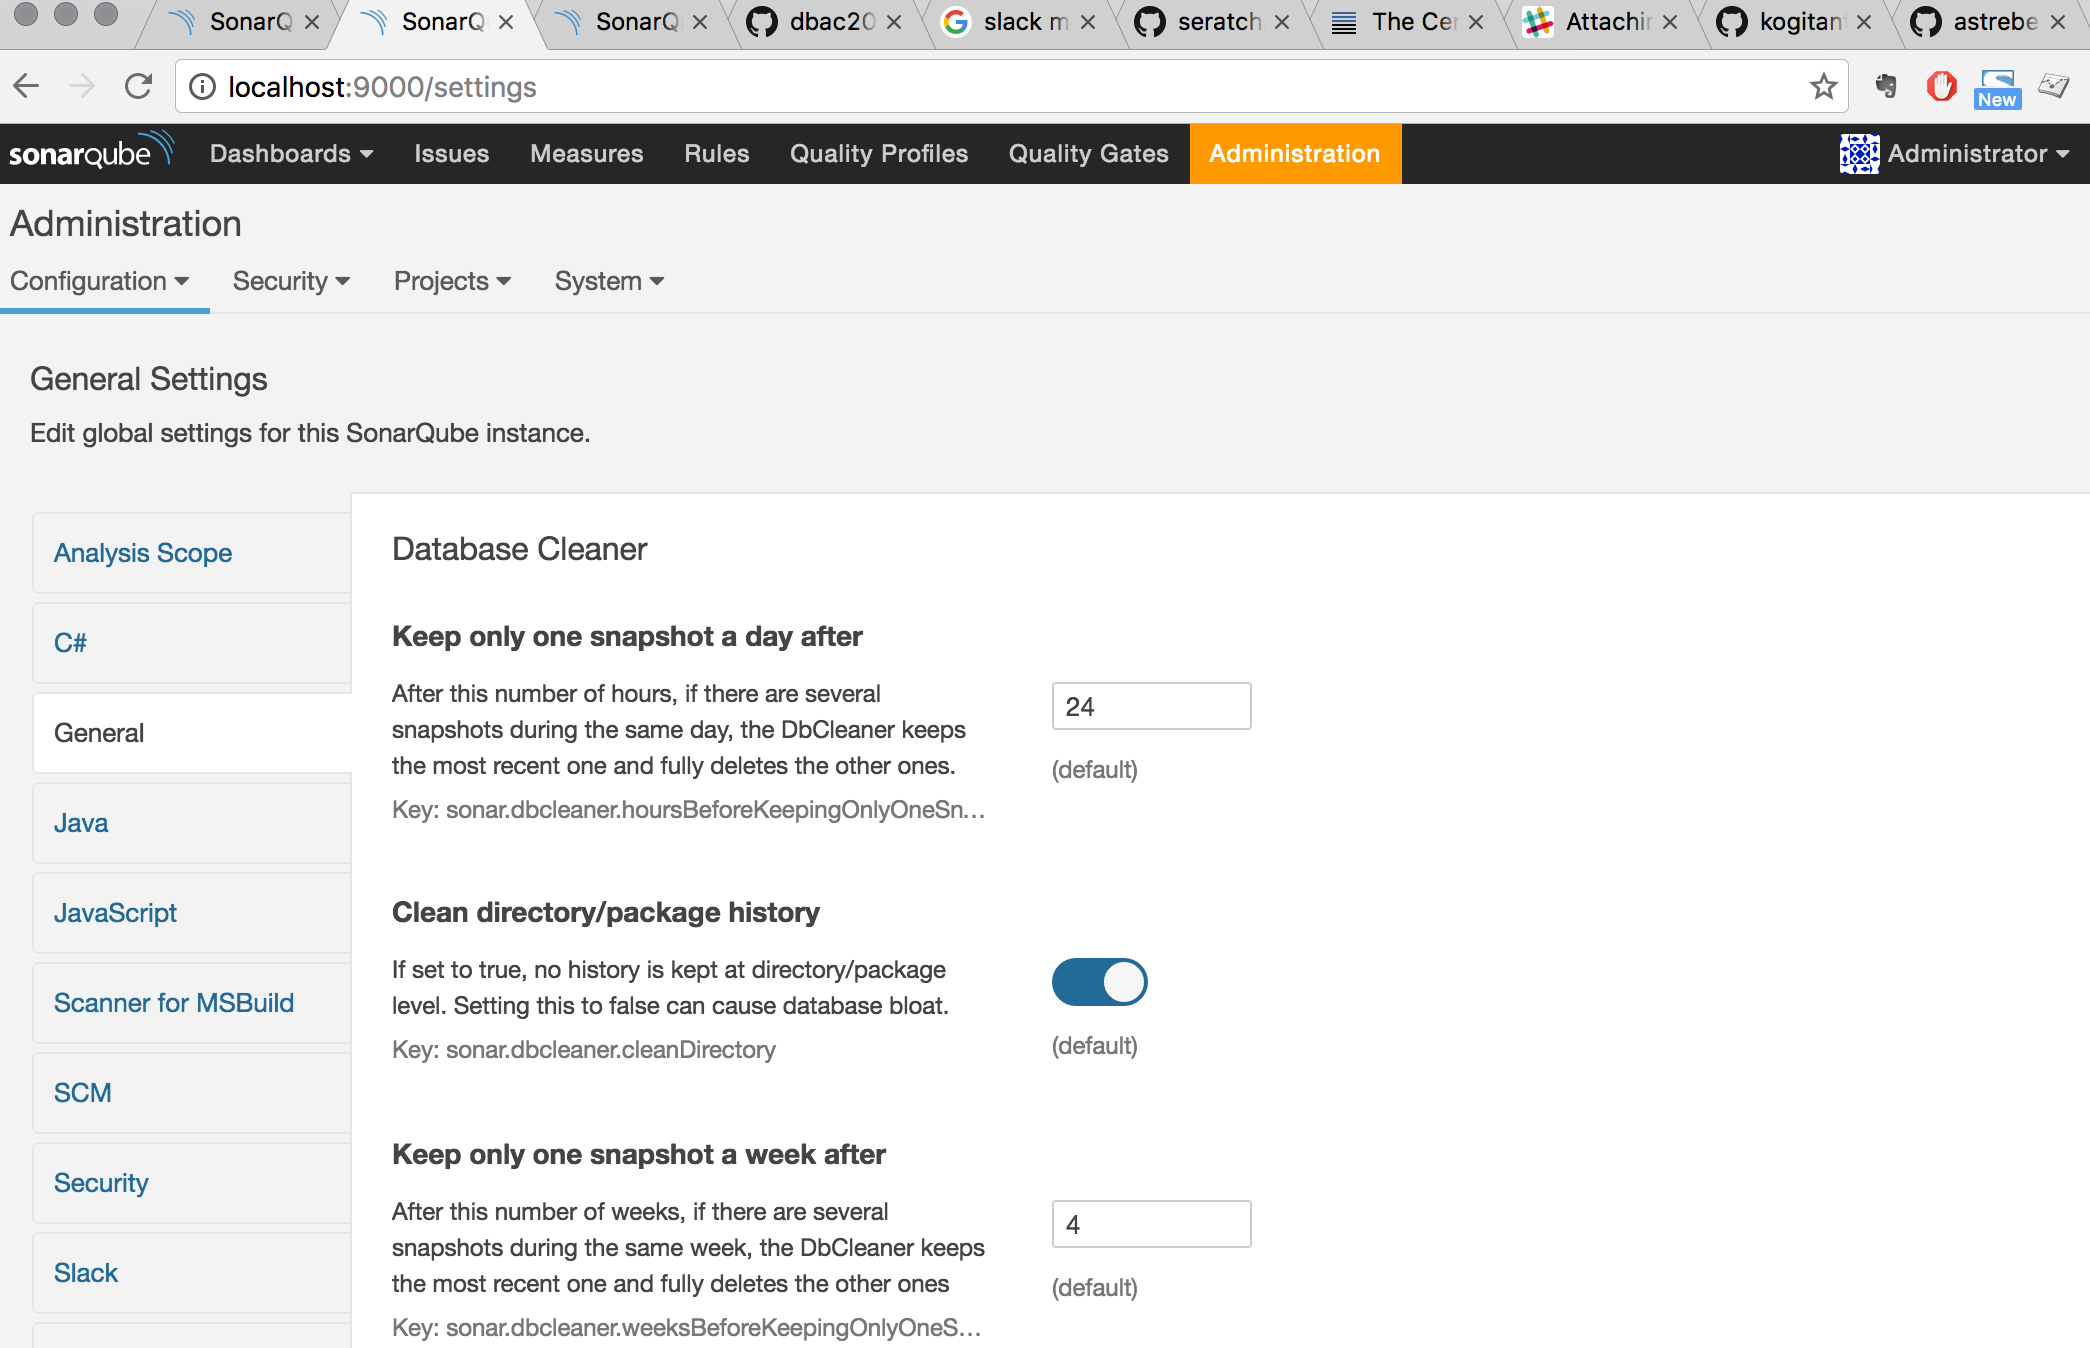Click the site info icon in address bar
Viewport: 2090px width, 1348px height.
[x=203, y=87]
